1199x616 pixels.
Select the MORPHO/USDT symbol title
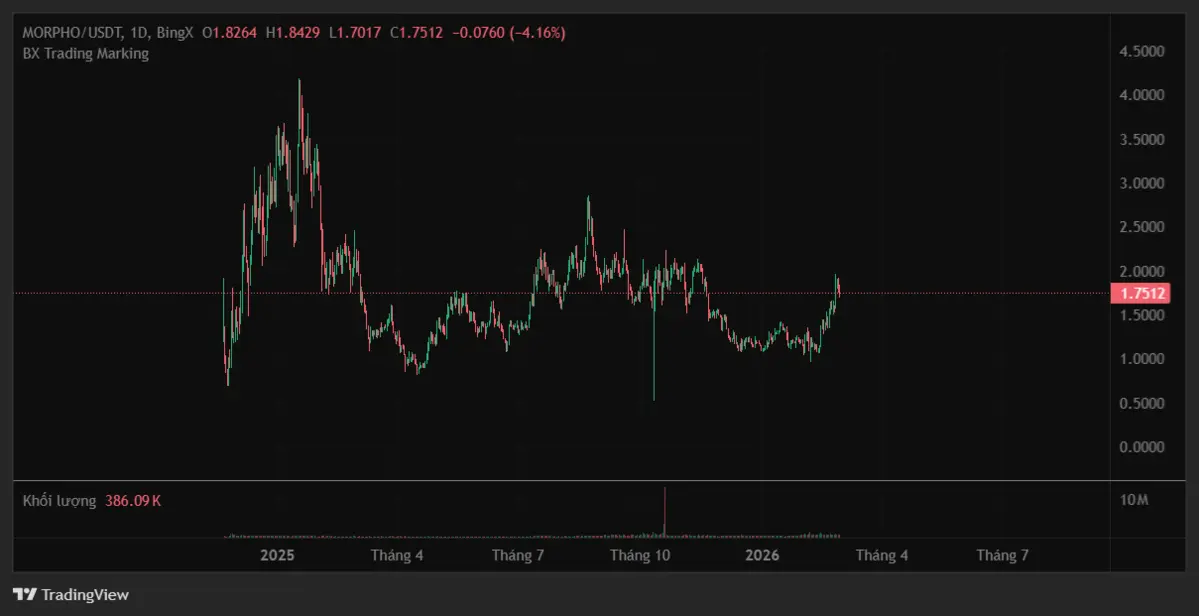pyautogui.click(x=68, y=33)
